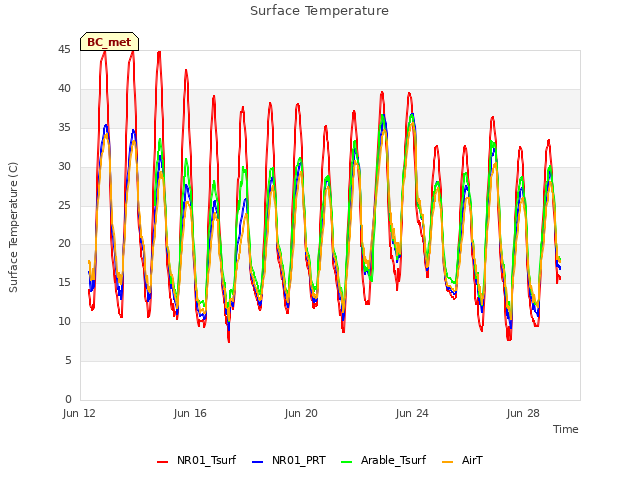Click the 40 y-axis tick label
Image resolution: width=640 pixels, height=480 pixels.
(64, 89)
